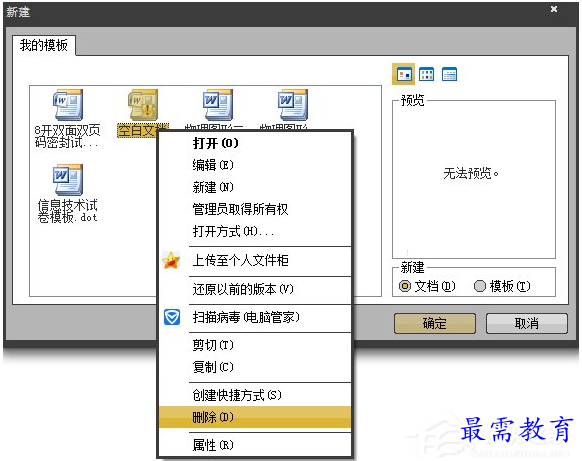
Task: Select 还原以前的版本(V) menu entry
Action: click(x=255, y=289)
